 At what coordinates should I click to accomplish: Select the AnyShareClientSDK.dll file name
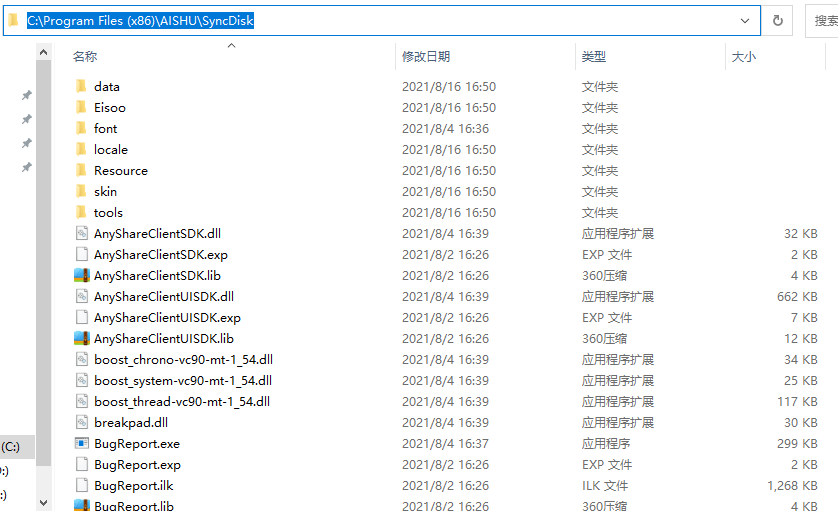[x=157, y=233]
